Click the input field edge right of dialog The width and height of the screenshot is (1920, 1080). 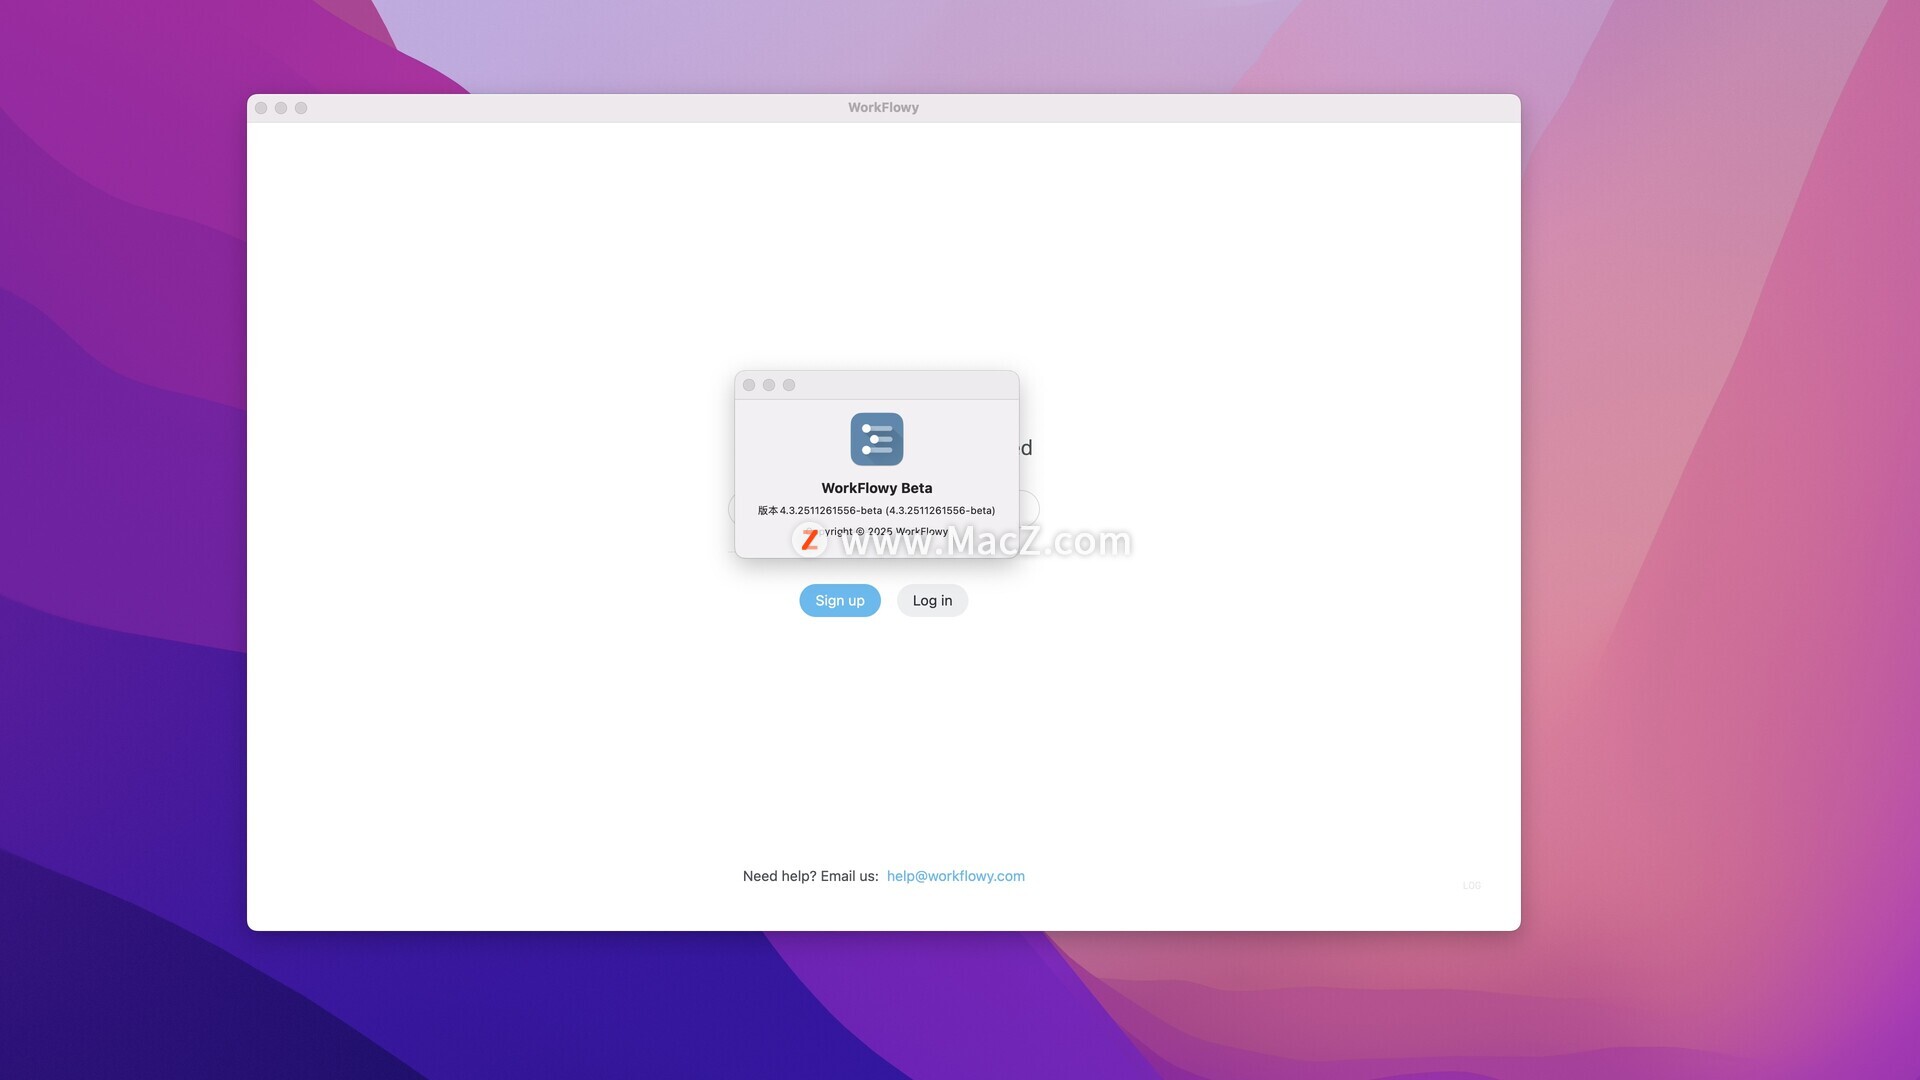click(x=1030, y=508)
